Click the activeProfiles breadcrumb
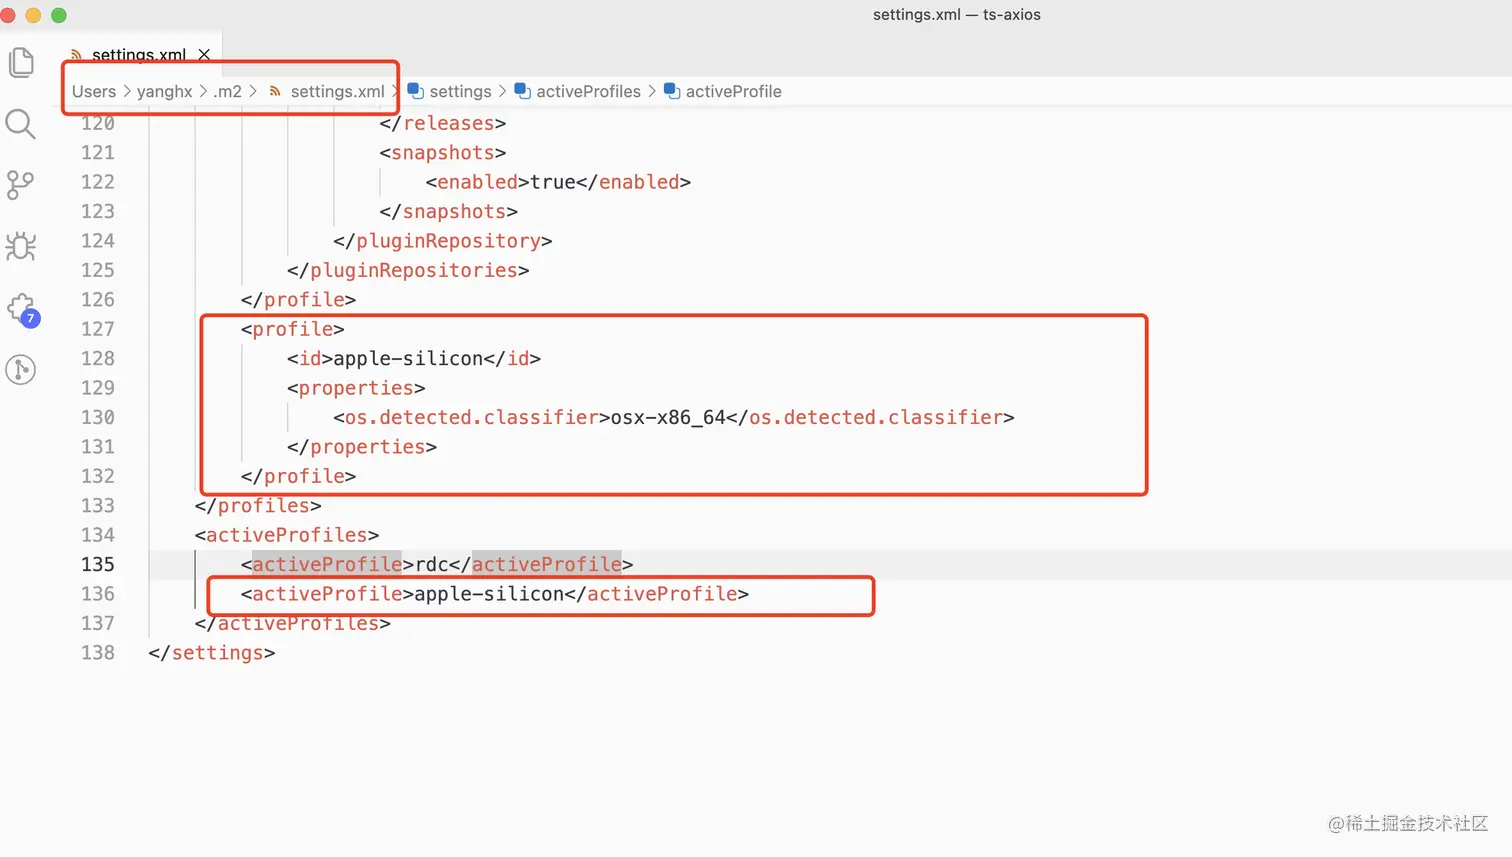The height and width of the screenshot is (857, 1512). point(588,91)
